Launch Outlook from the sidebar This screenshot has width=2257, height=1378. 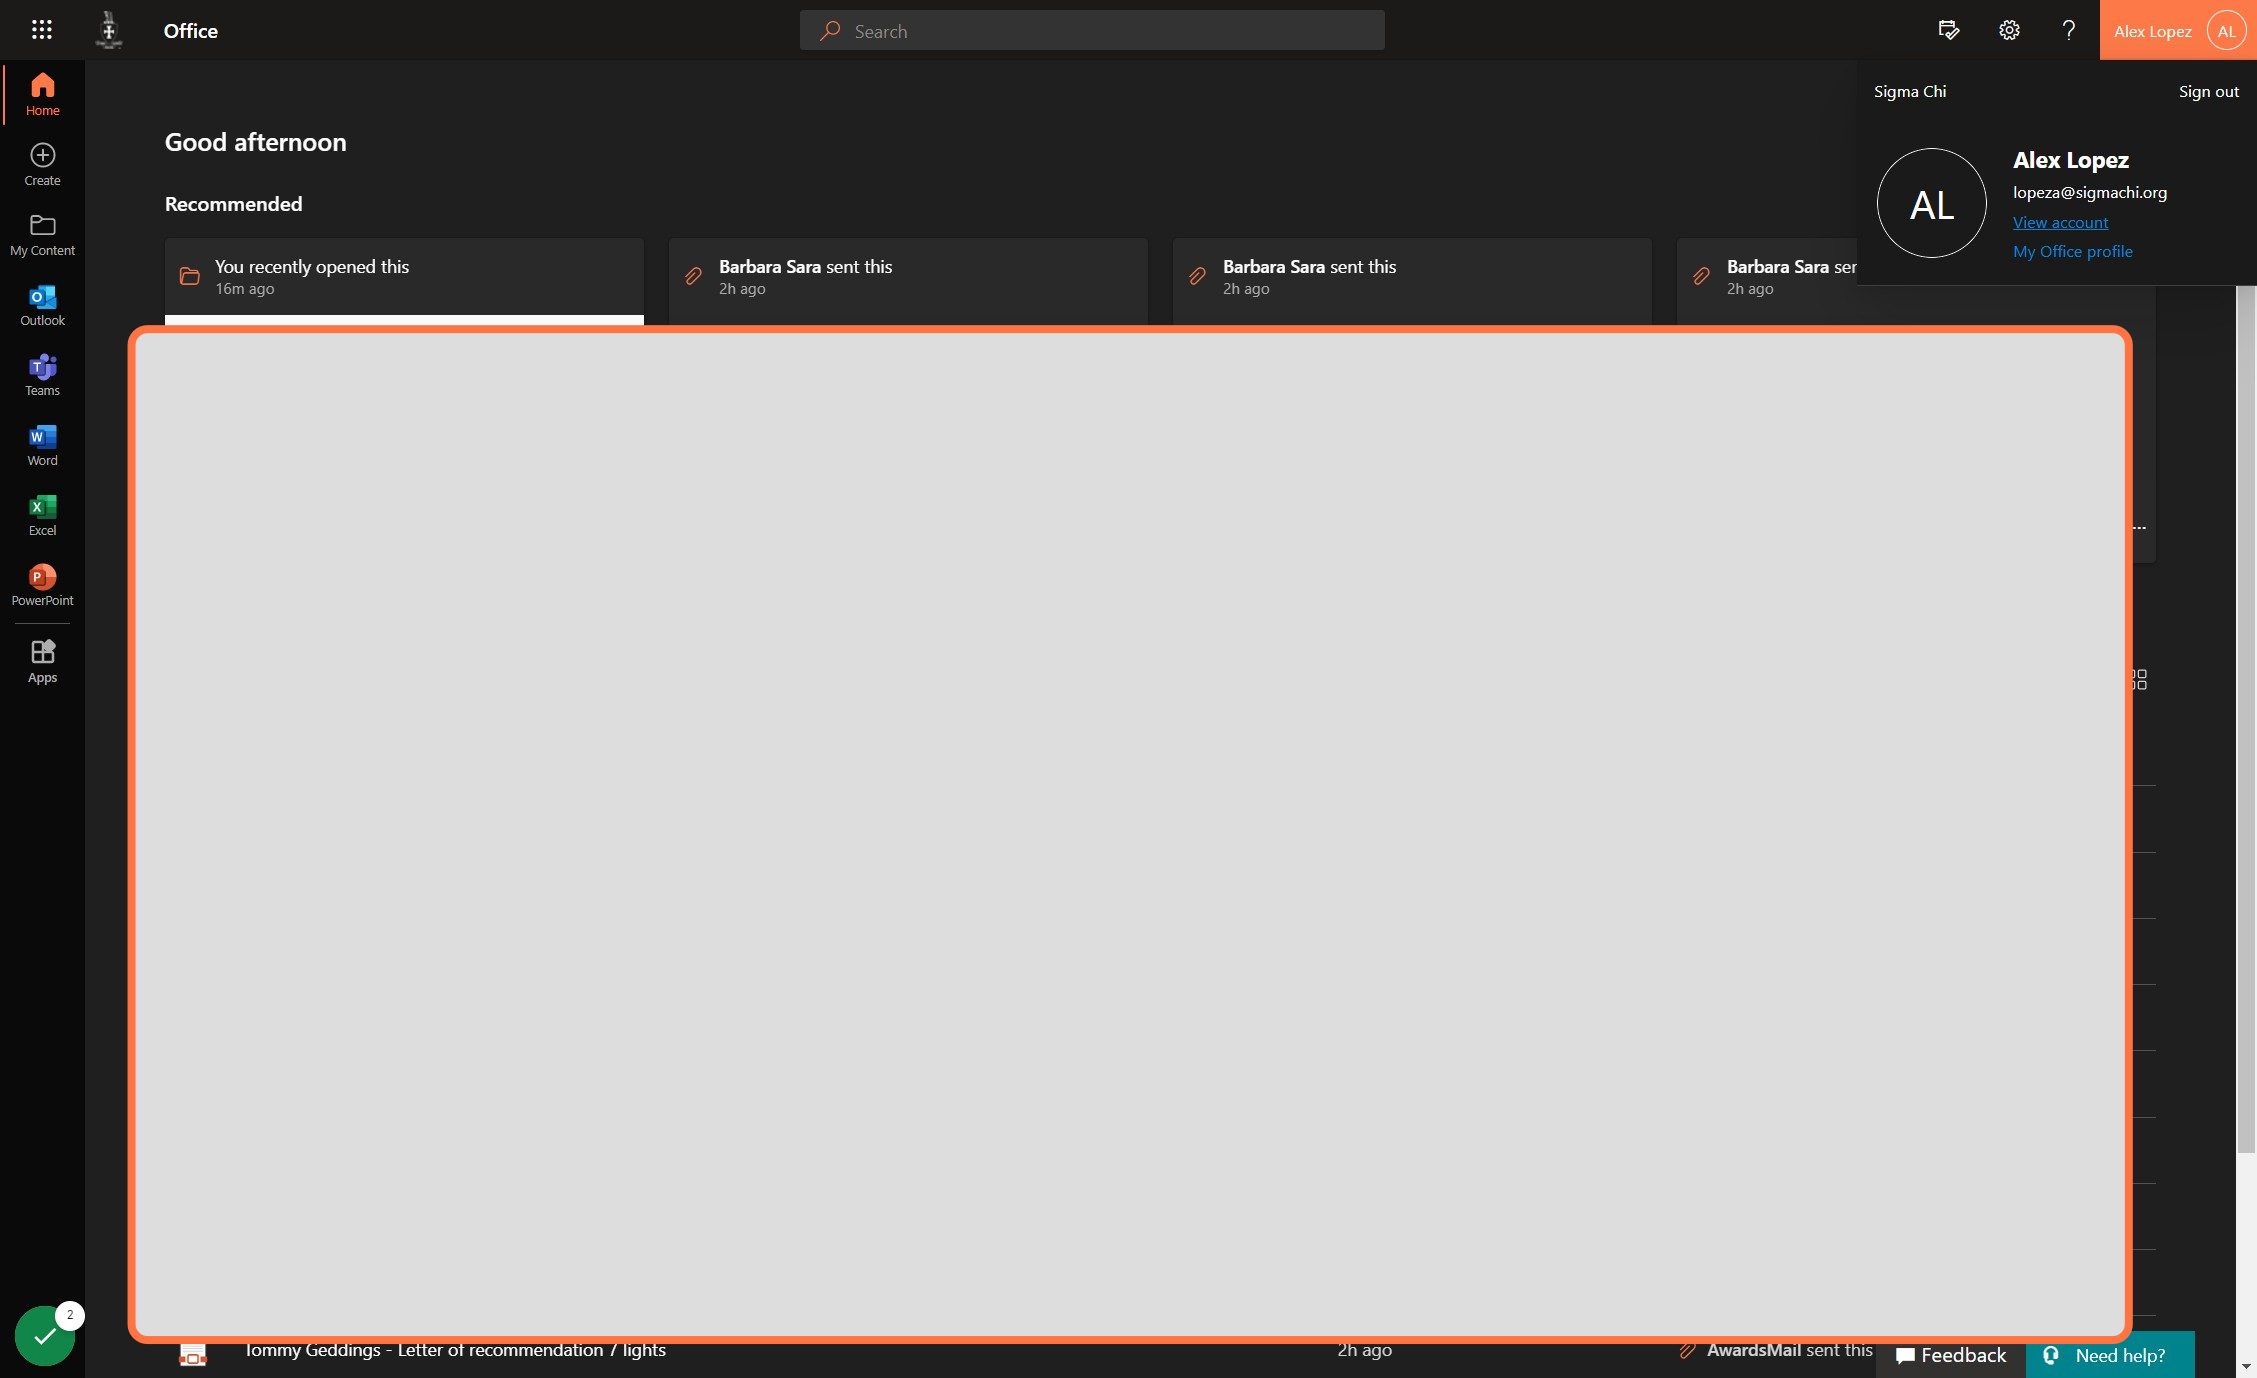42,305
